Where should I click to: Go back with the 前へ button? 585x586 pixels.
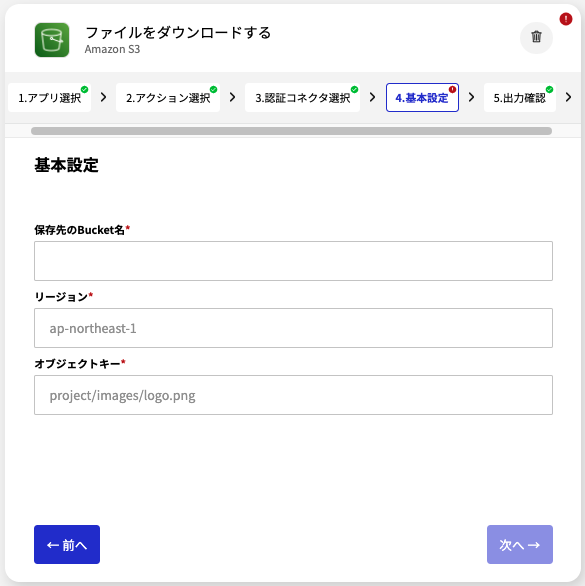coord(67,545)
